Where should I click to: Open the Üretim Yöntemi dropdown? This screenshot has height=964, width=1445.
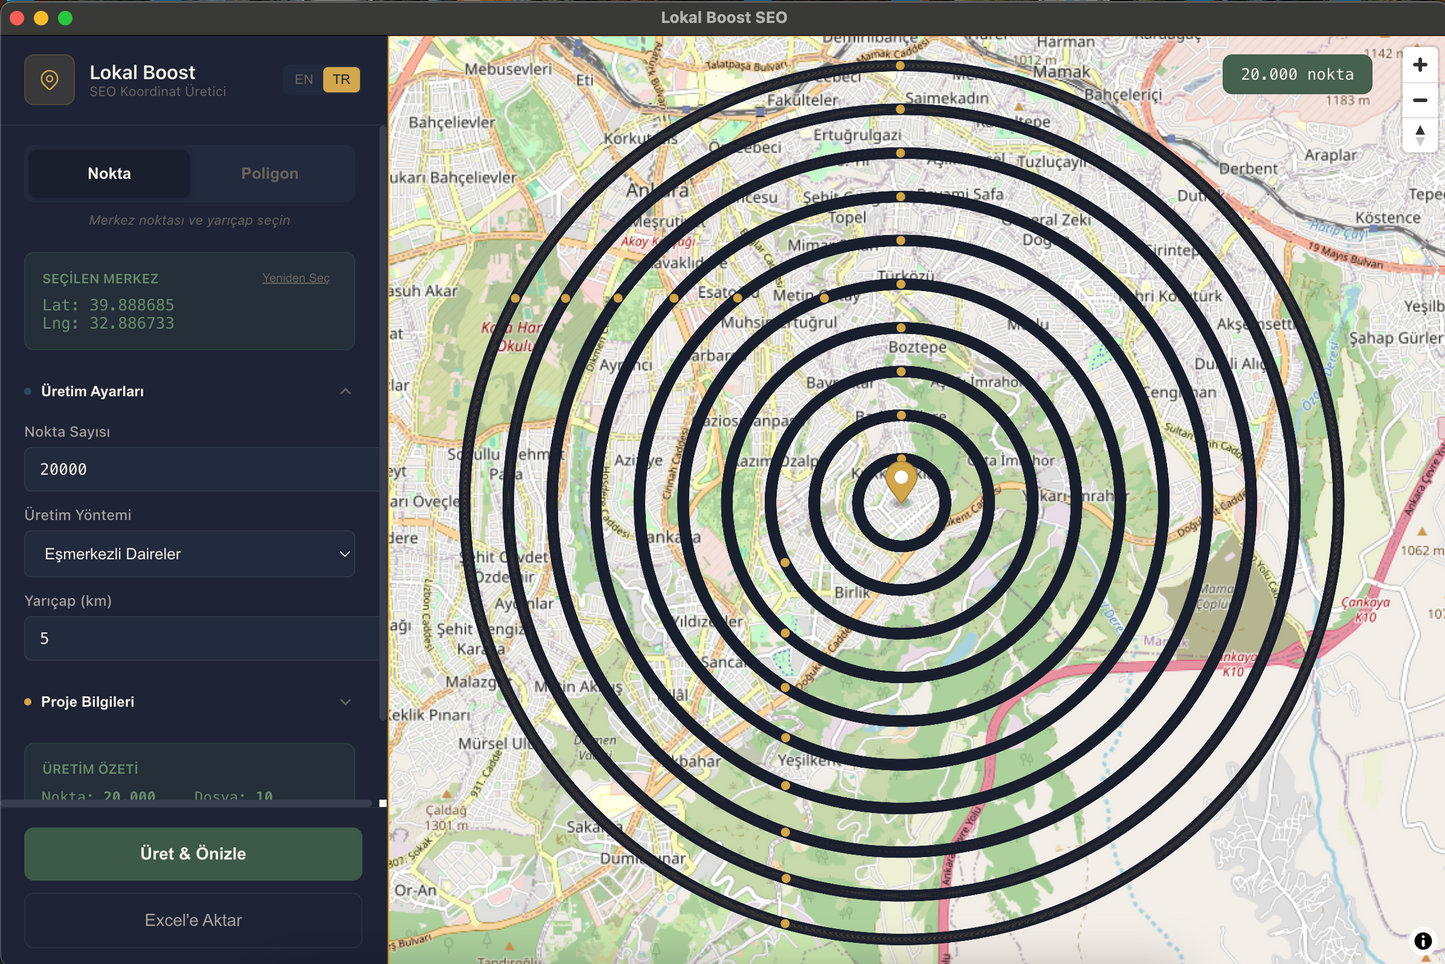click(190, 554)
